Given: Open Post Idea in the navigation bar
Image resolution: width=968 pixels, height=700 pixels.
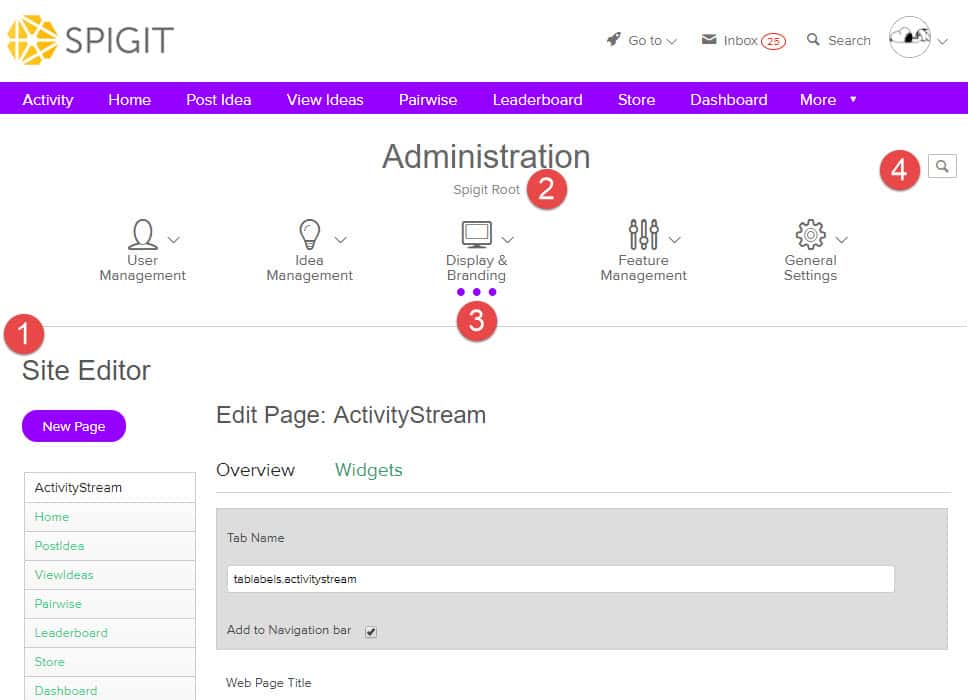Looking at the screenshot, I should pyautogui.click(x=219, y=99).
